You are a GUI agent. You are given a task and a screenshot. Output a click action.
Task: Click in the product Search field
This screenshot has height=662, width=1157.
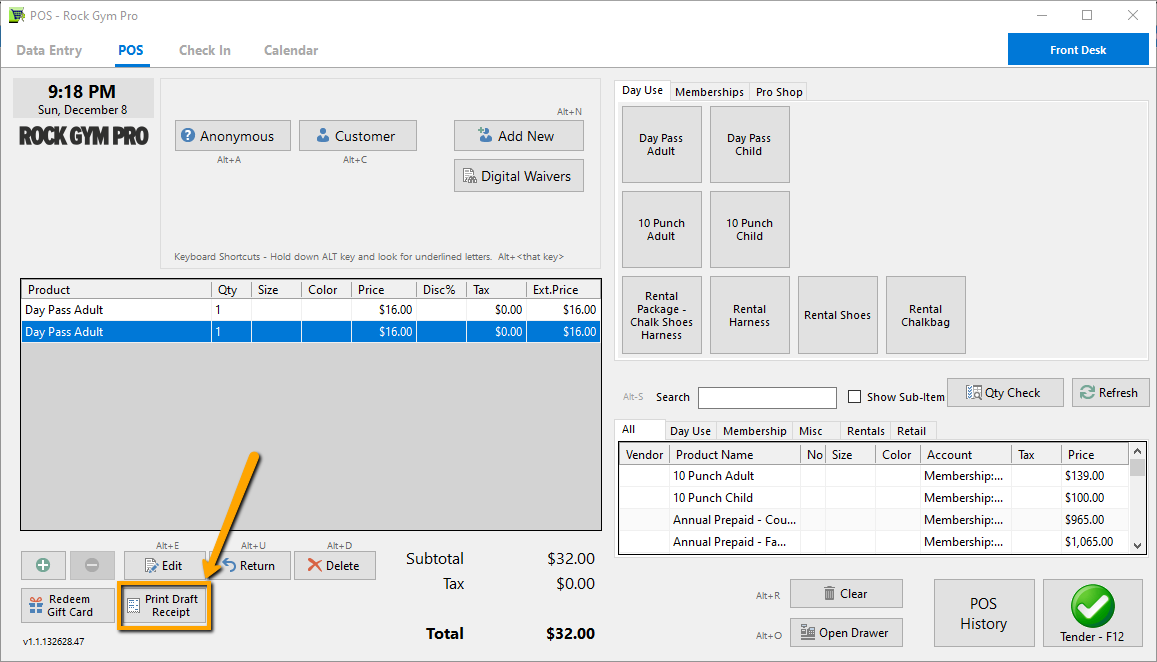click(x=767, y=398)
